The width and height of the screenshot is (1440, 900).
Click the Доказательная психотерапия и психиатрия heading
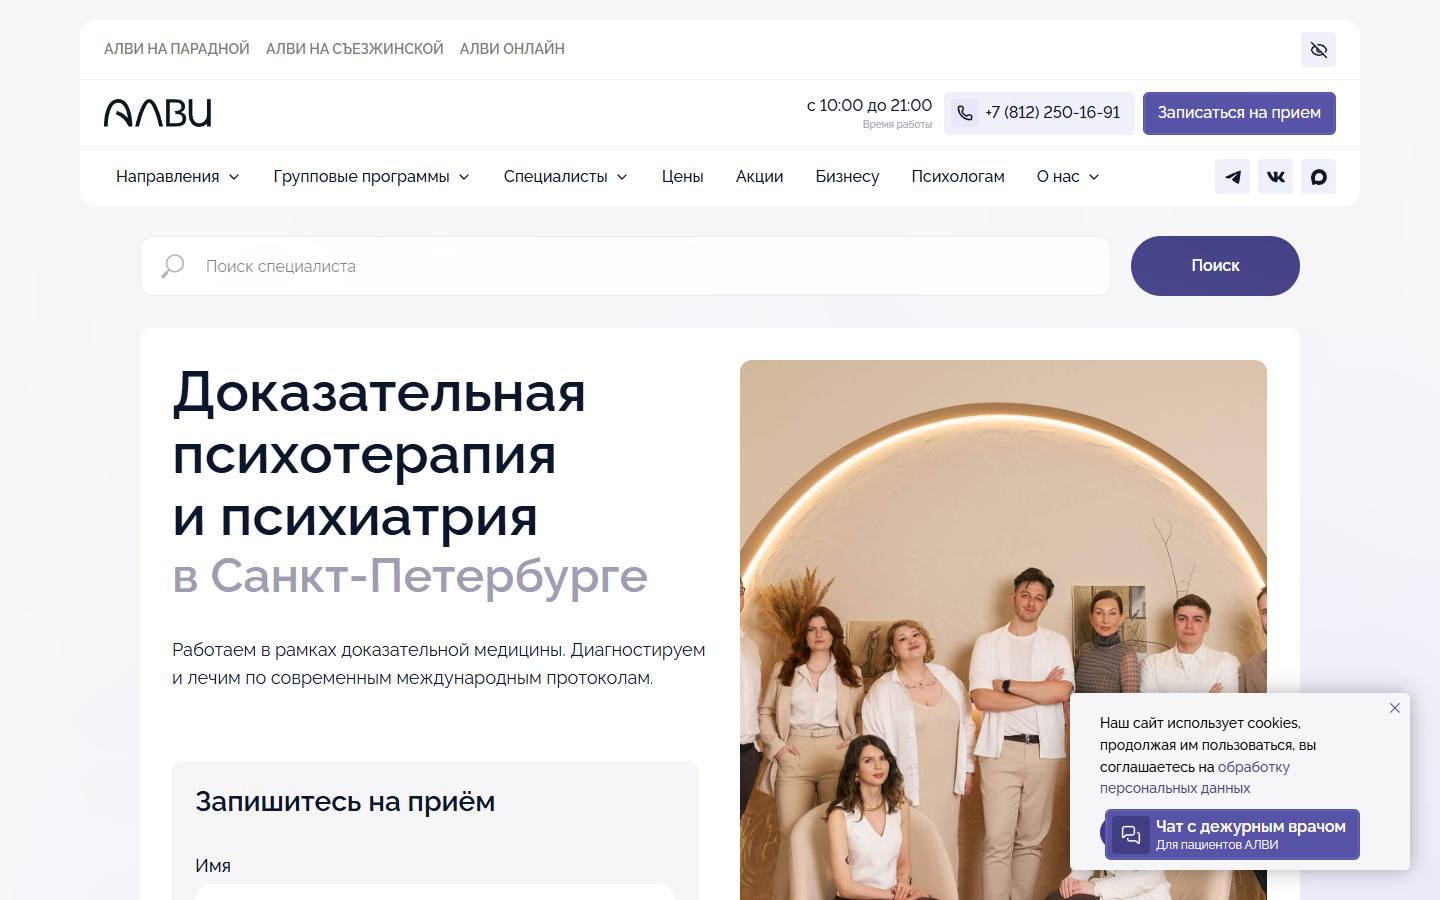[x=379, y=455]
